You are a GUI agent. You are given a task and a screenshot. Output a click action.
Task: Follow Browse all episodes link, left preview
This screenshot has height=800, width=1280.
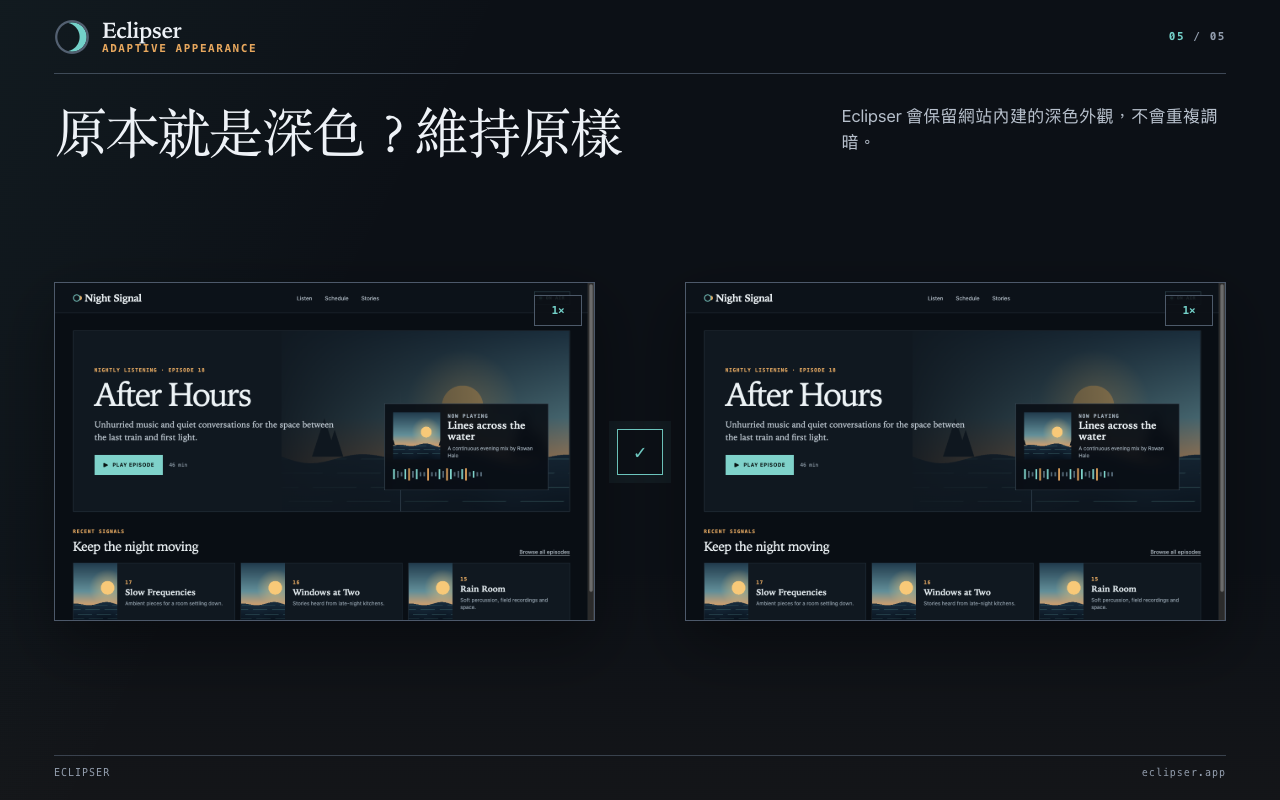pyautogui.click(x=544, y=552)
